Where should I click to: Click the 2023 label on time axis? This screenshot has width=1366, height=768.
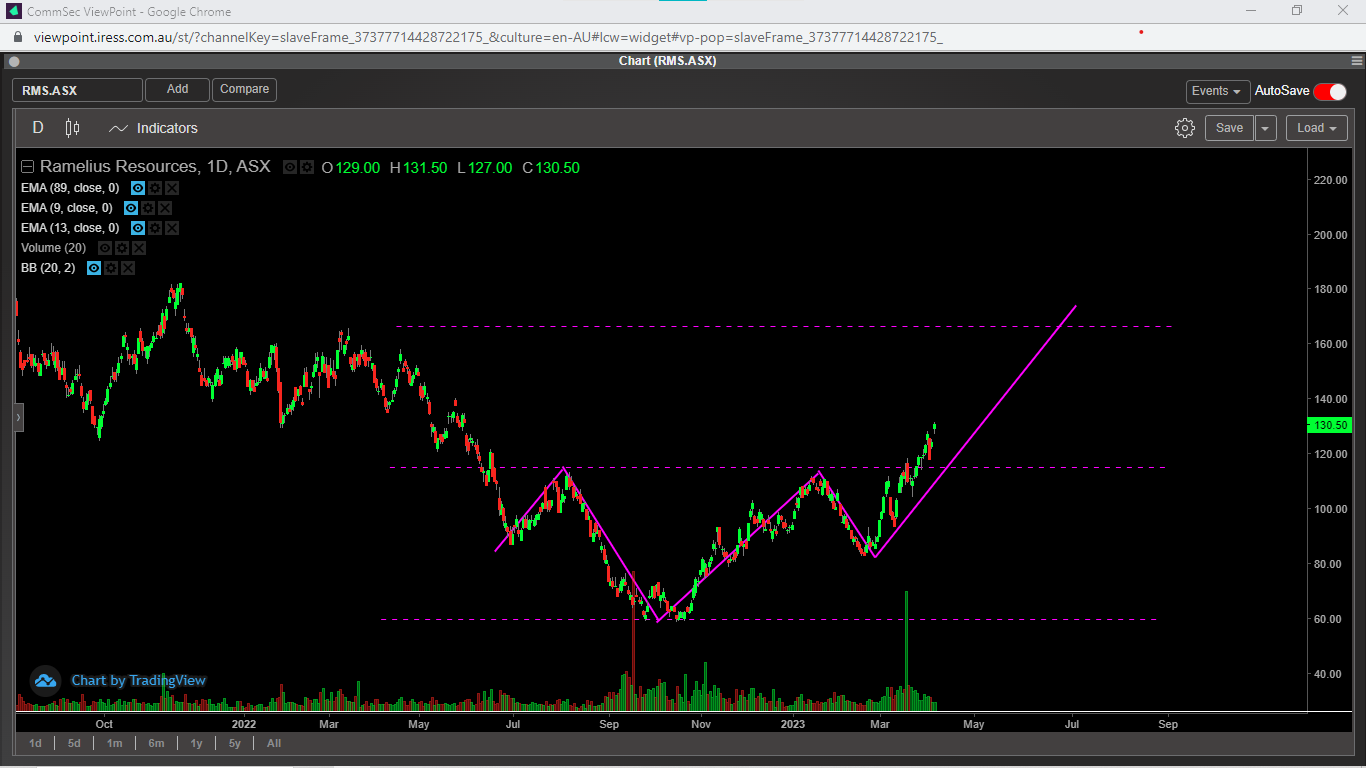pyautogui.click(x=793, y=724)
